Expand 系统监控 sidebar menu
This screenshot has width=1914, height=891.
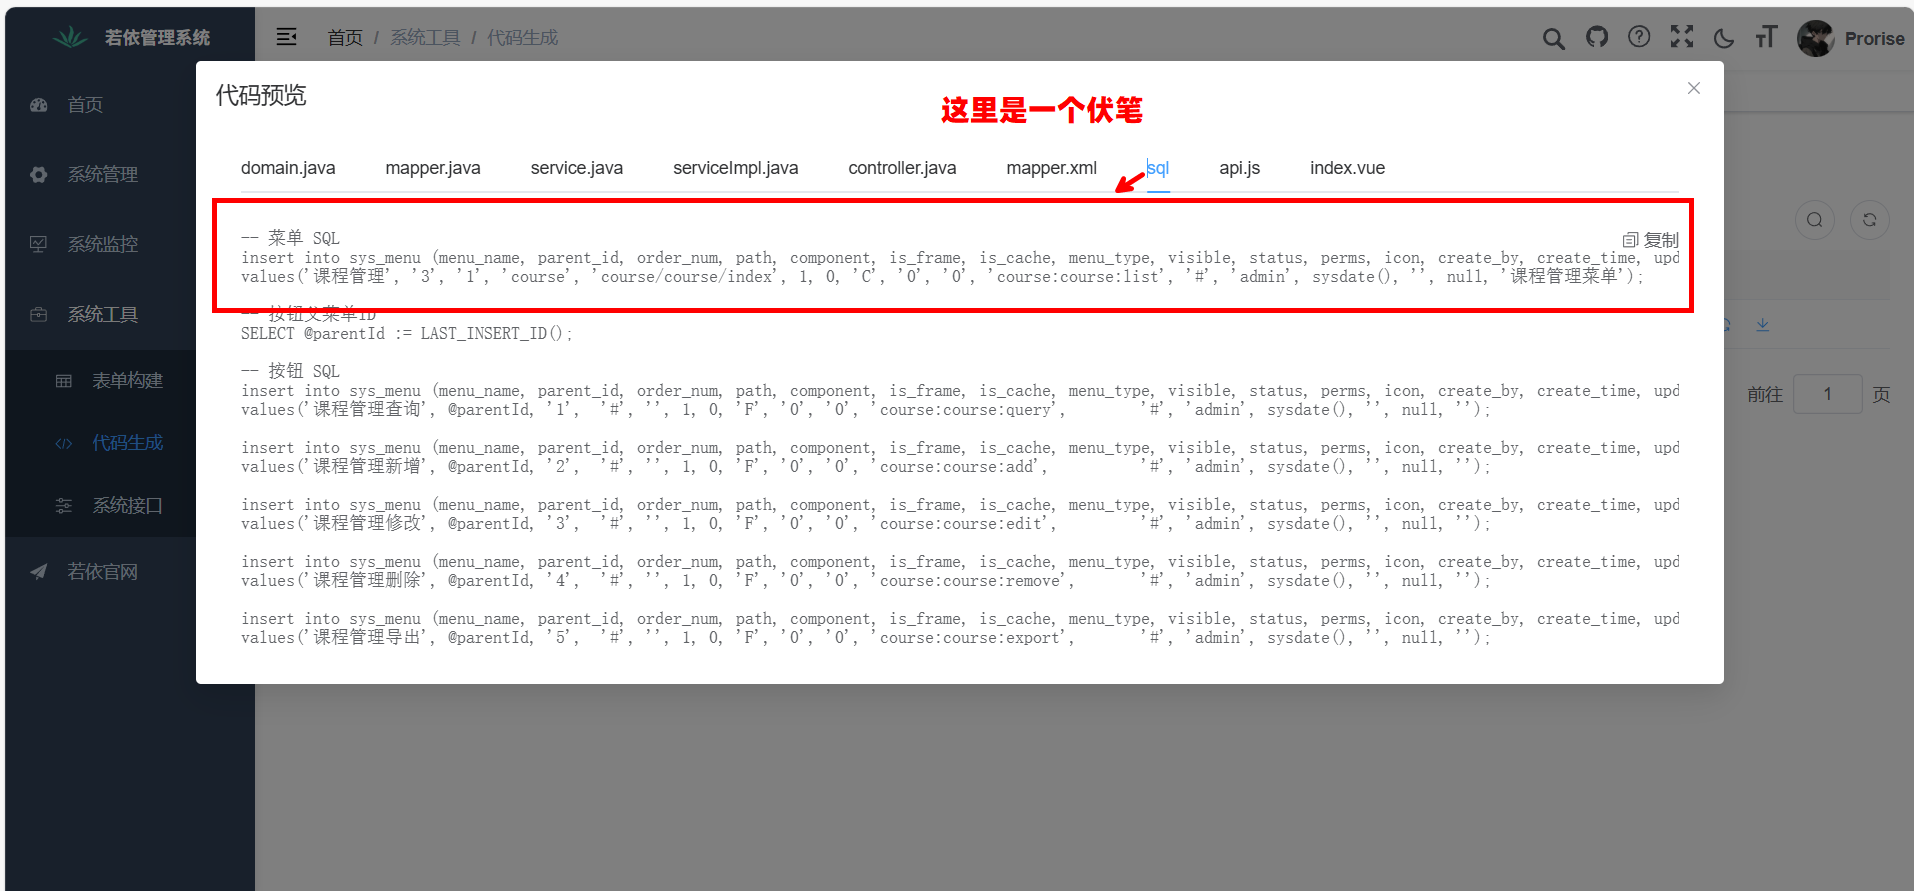(x=102, y=244)
